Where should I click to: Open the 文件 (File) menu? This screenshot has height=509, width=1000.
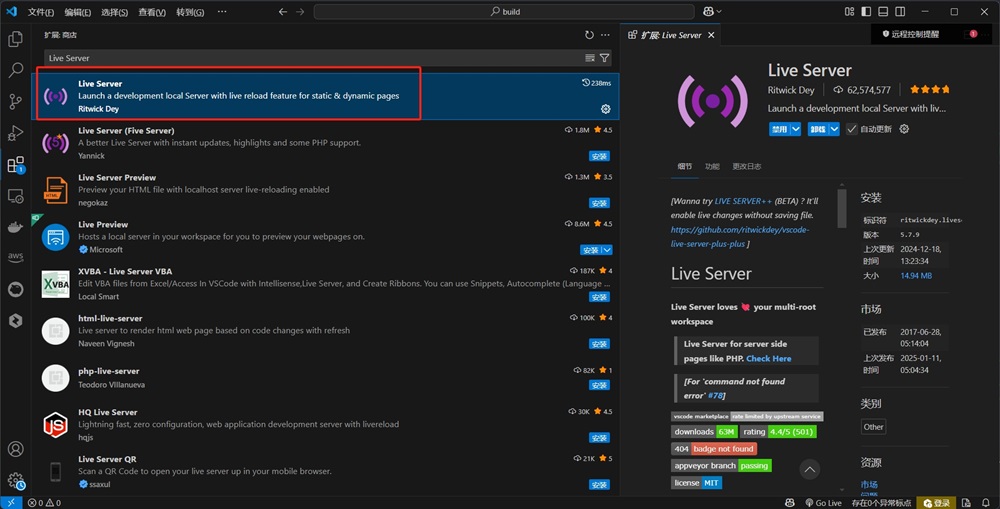[40, 12]
